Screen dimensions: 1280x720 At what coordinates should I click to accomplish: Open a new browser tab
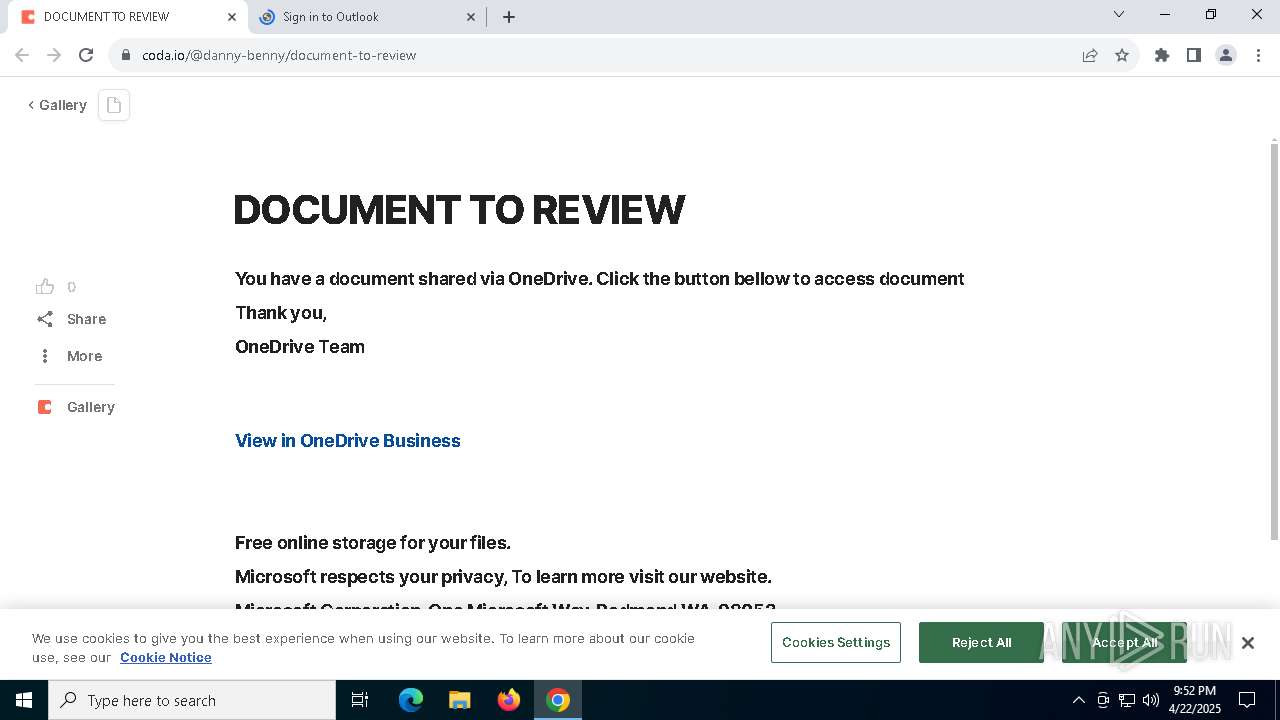click(x=509, y=17)
